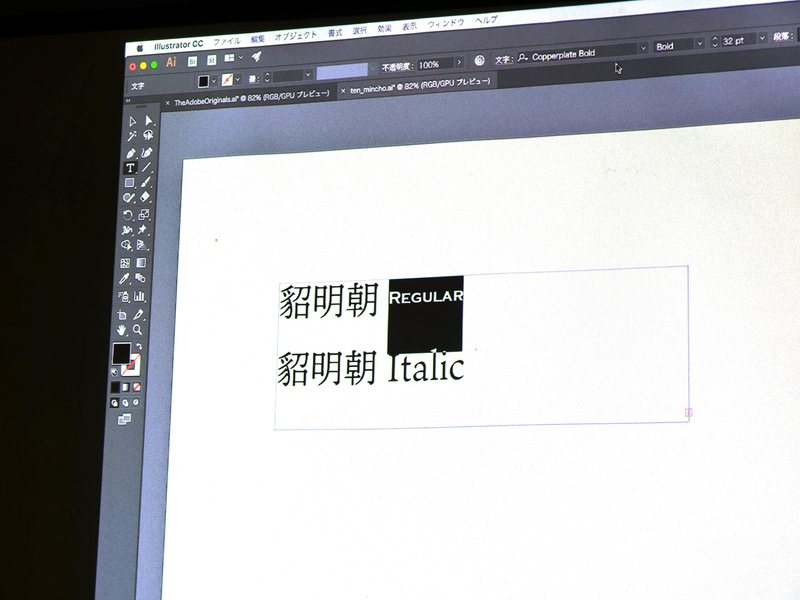This screenshot has width=800, height=600.
Task: Select the Puppet Warp pin tool
Action: [x=143, y=230]
